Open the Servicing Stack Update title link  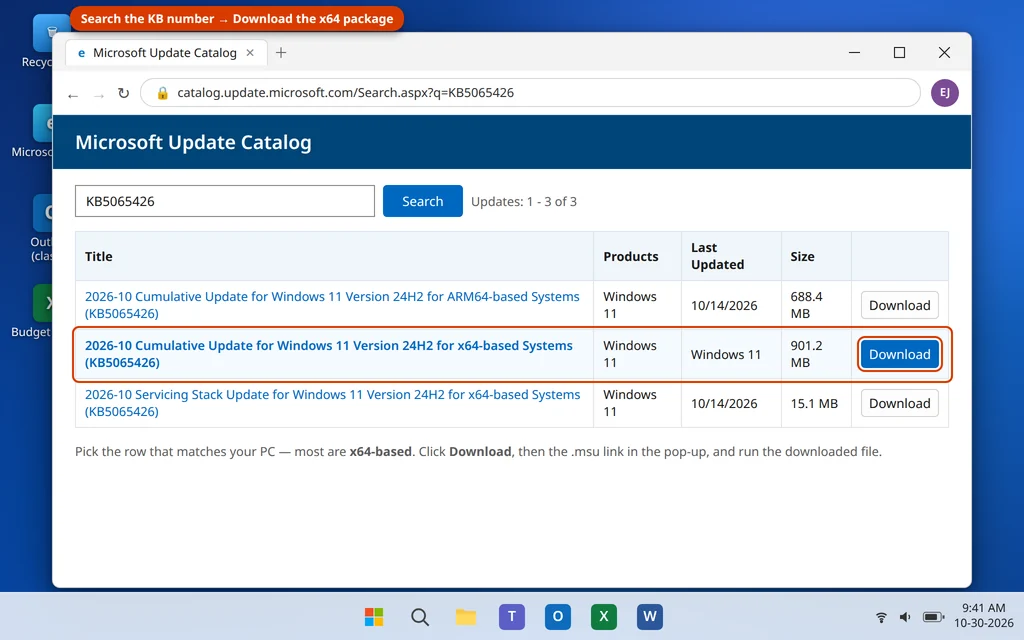[332, 403]
